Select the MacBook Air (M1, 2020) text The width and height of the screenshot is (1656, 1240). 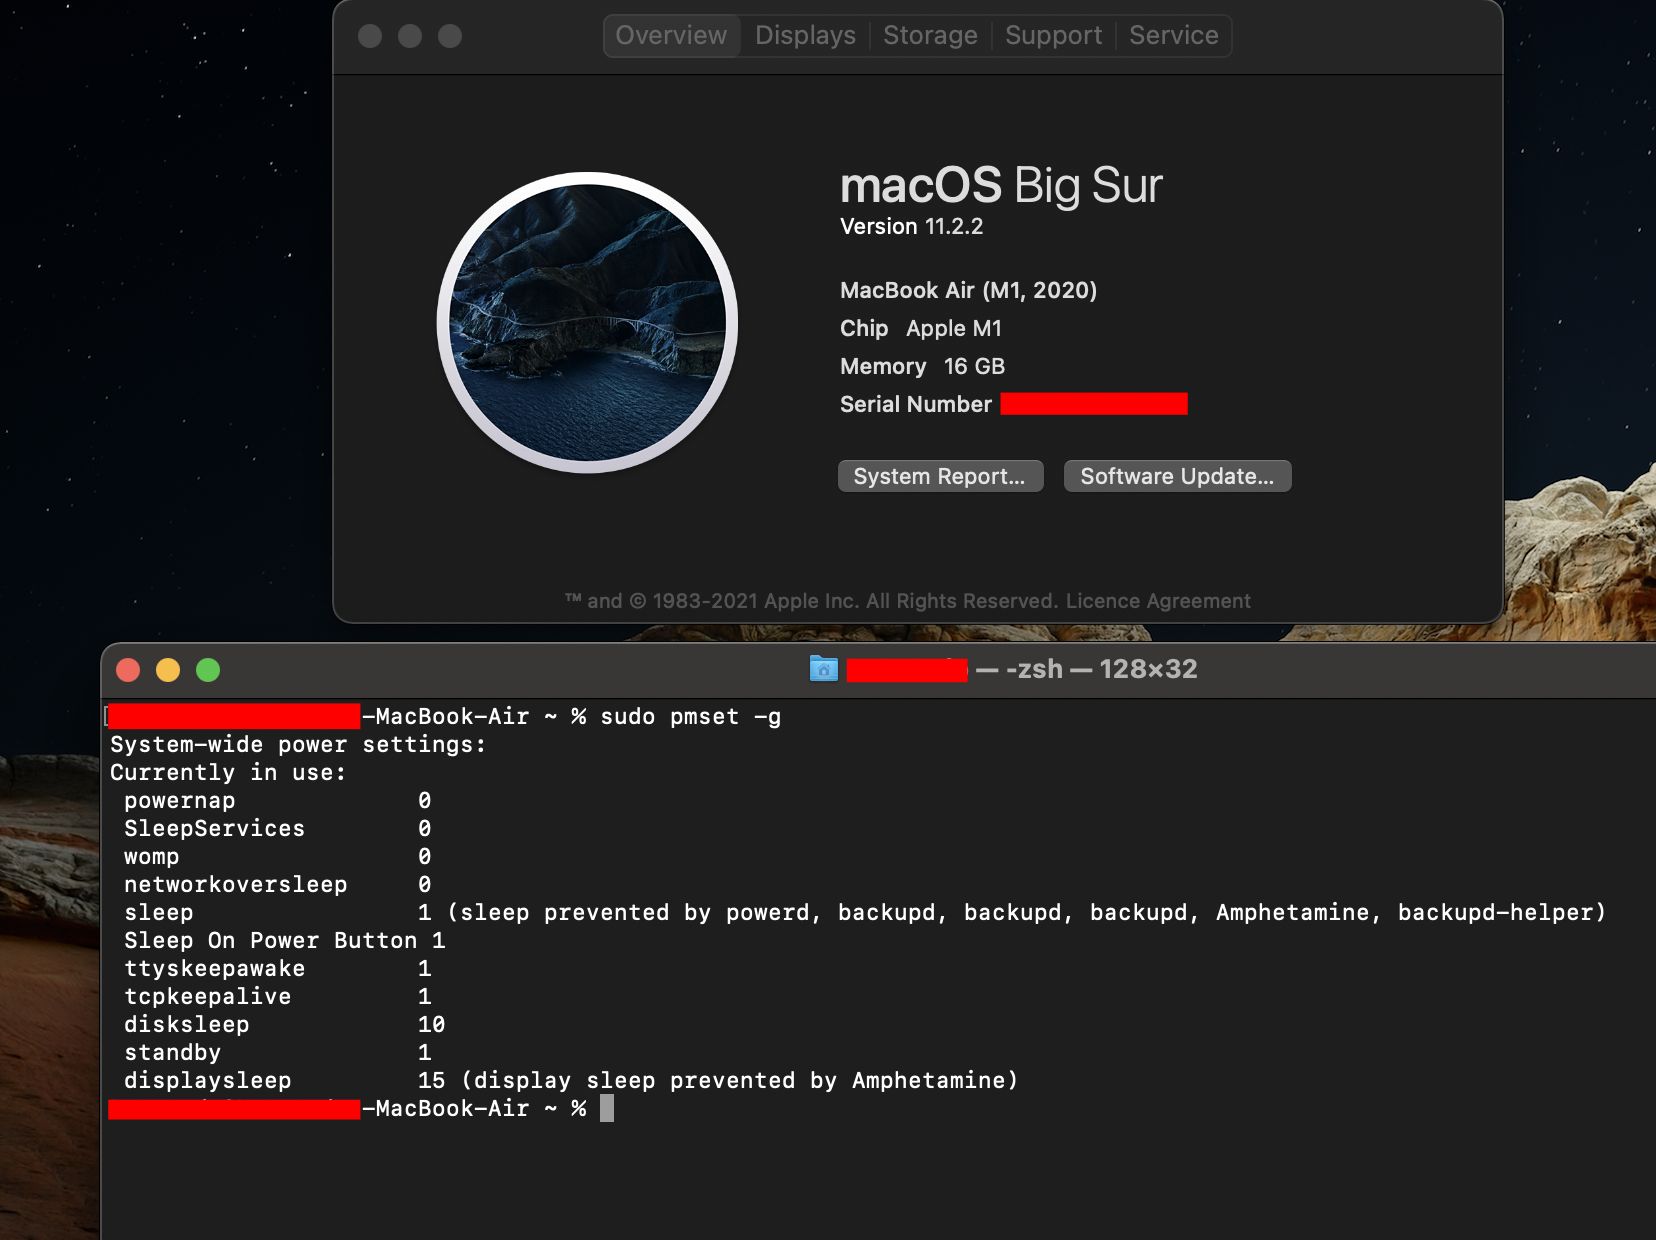pos(968,290)
